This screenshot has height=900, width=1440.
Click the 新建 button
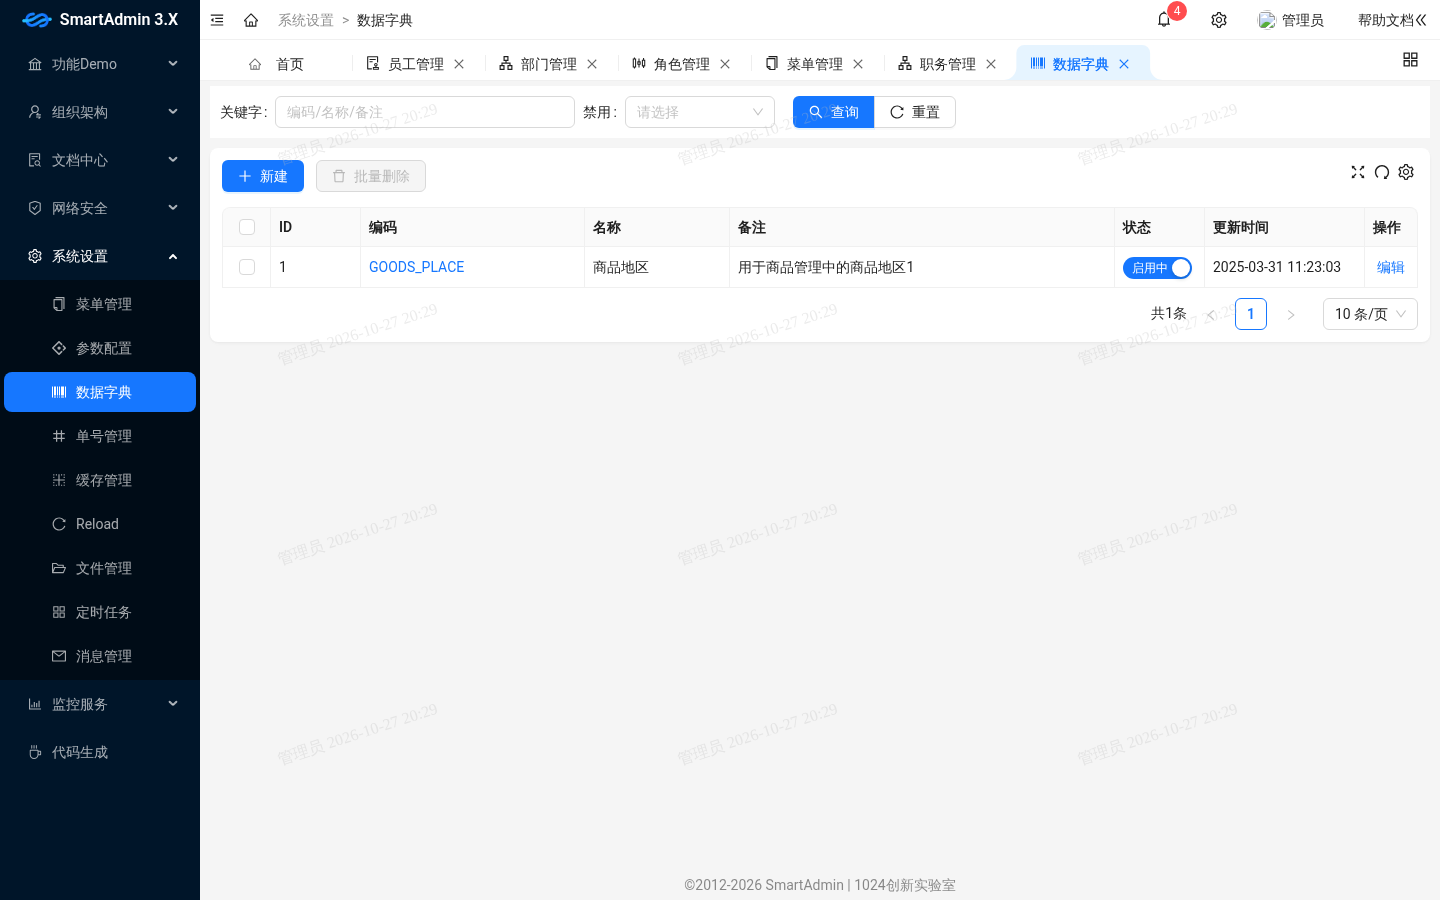(263, 176)
